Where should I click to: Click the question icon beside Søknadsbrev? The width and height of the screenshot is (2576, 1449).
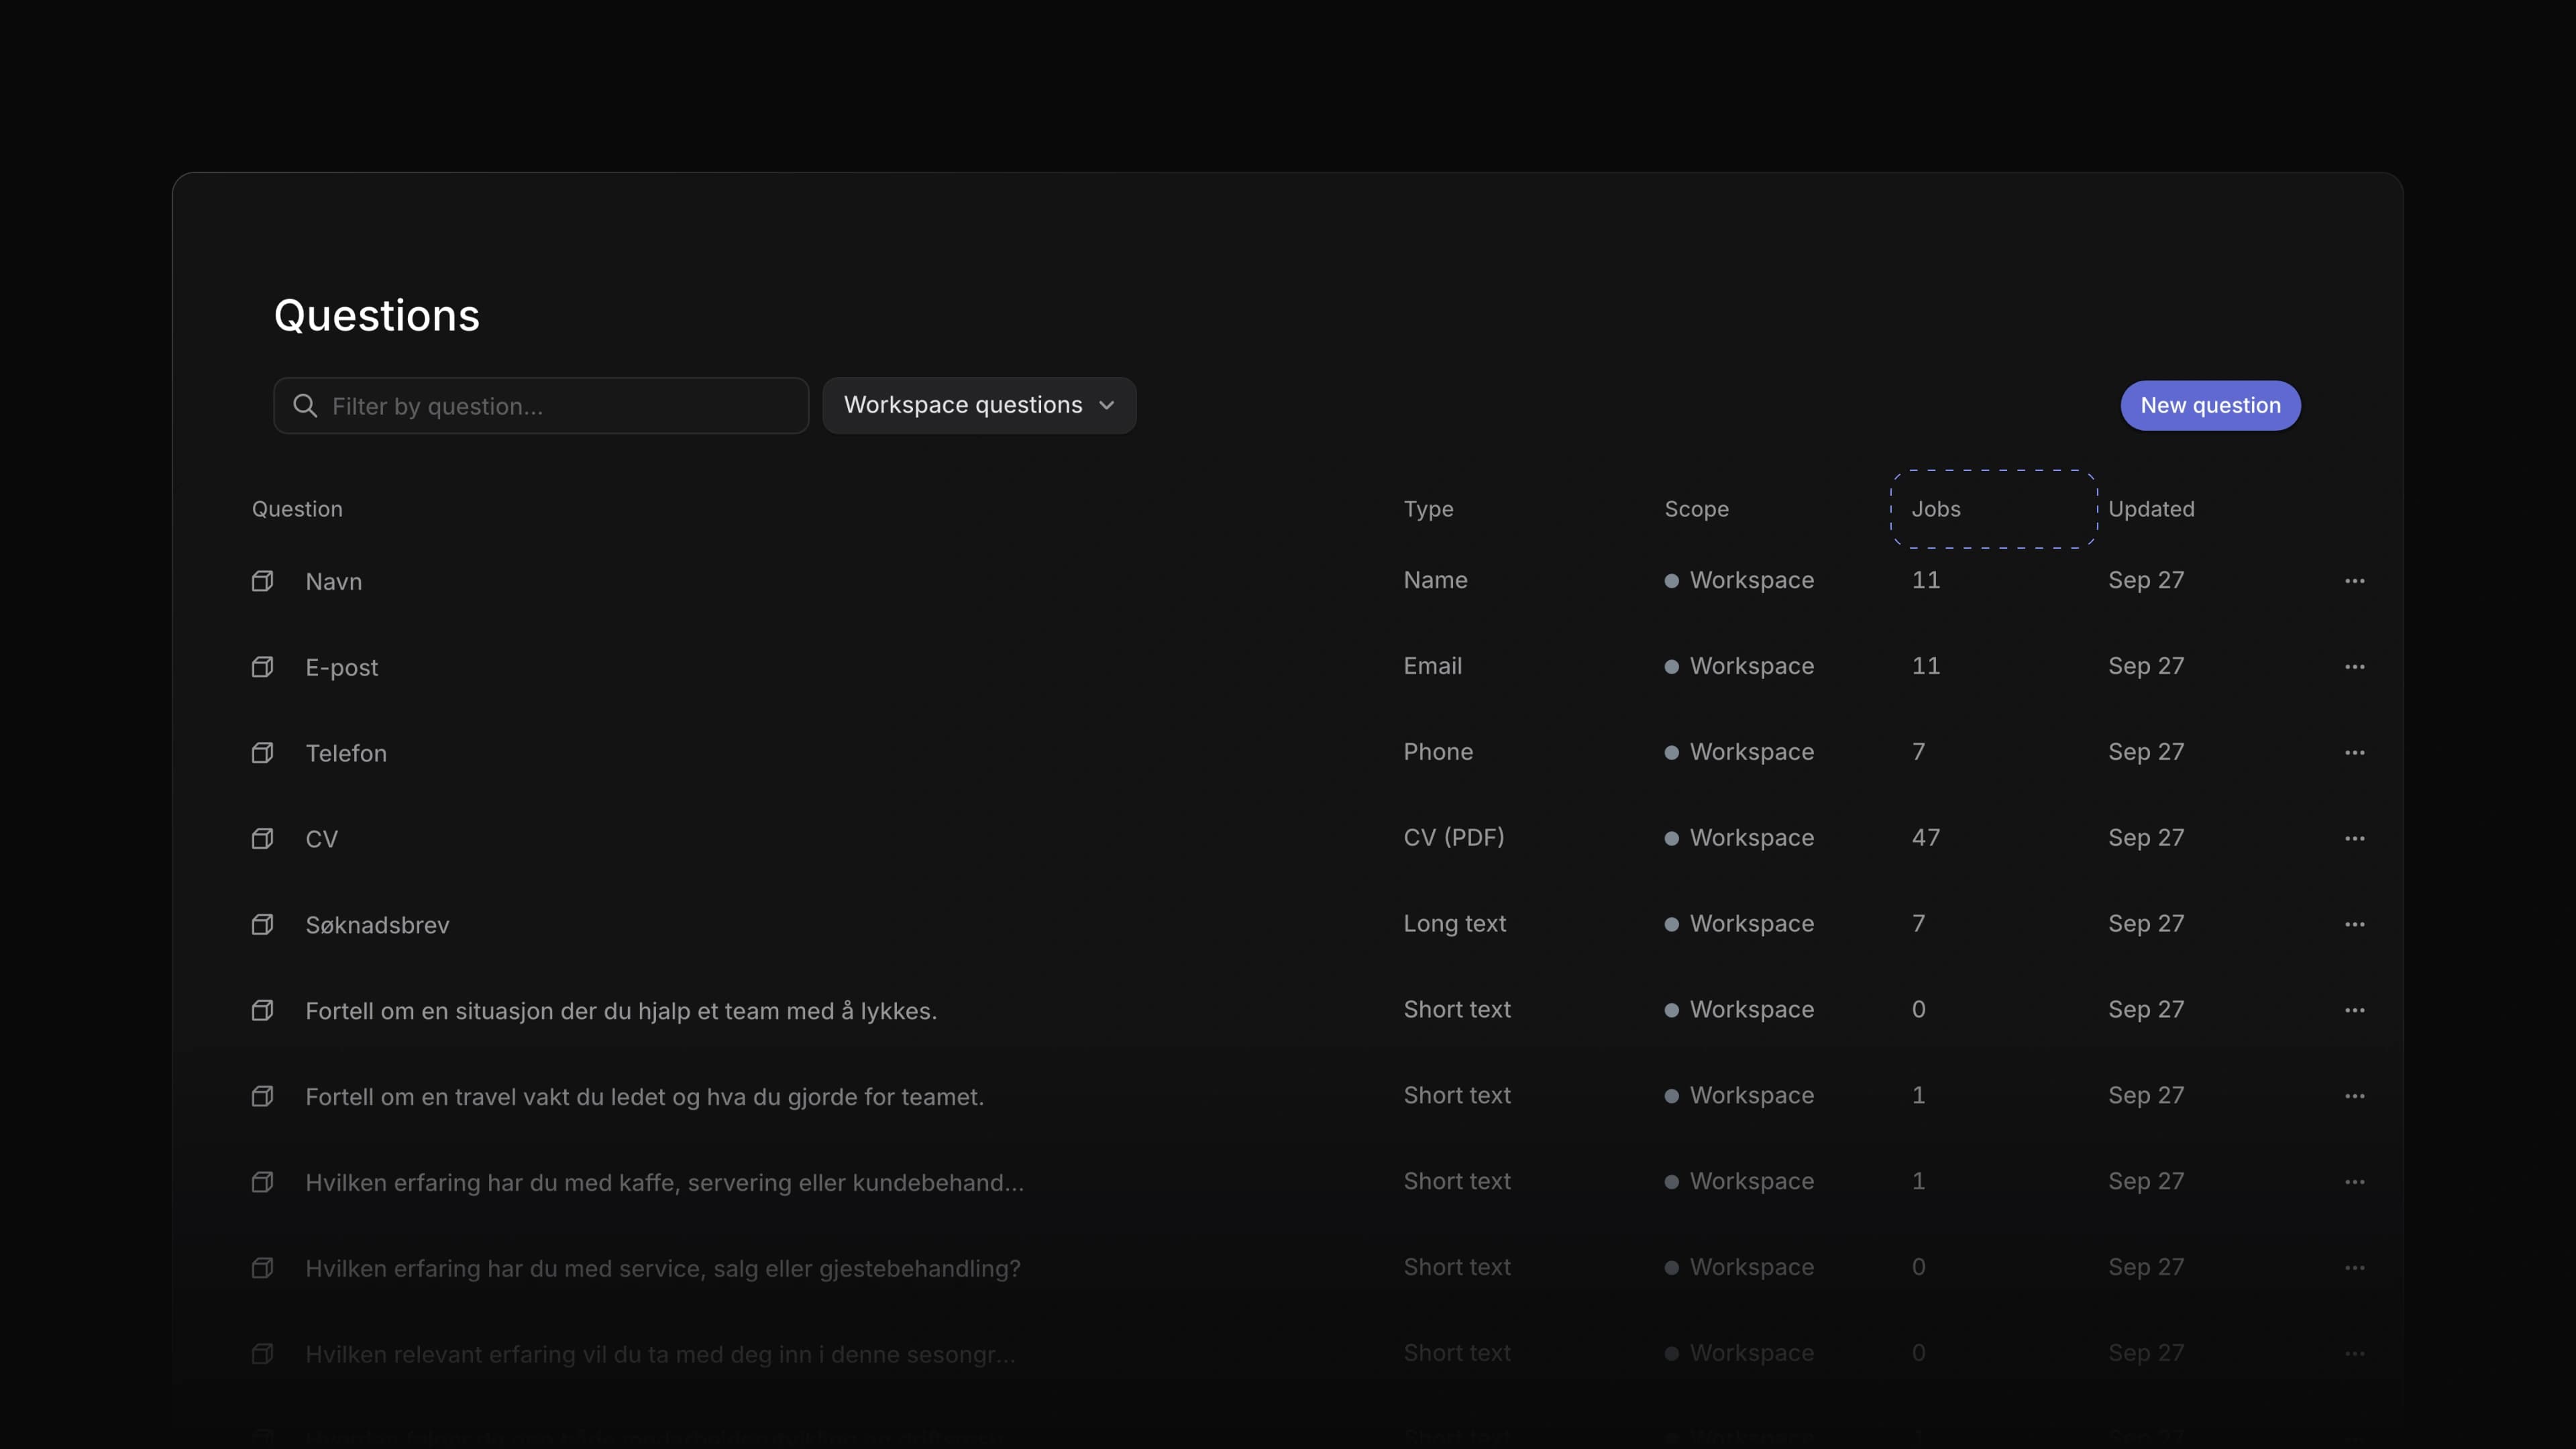262,925
